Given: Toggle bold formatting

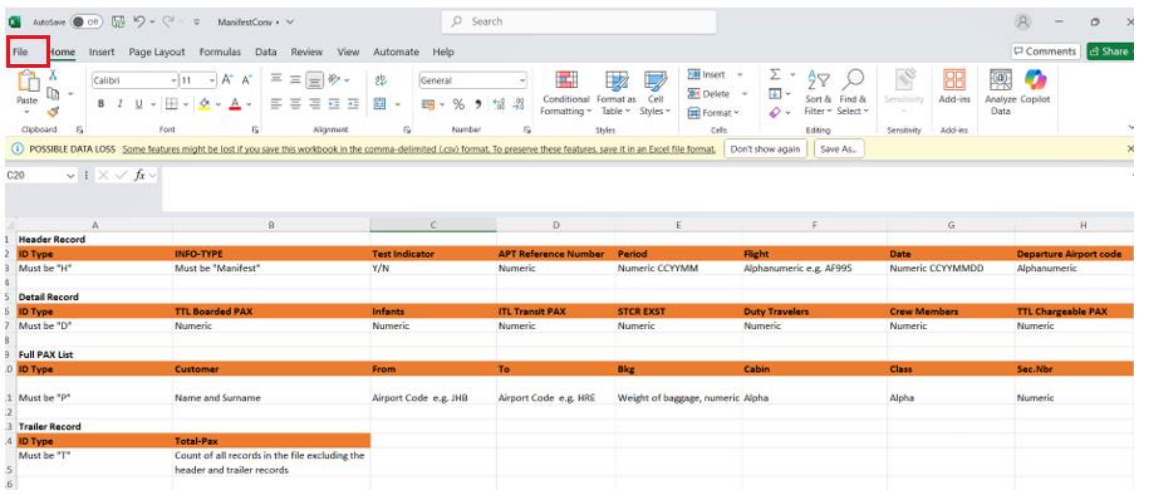Looking at the screenshot, I should coord(101,103).
